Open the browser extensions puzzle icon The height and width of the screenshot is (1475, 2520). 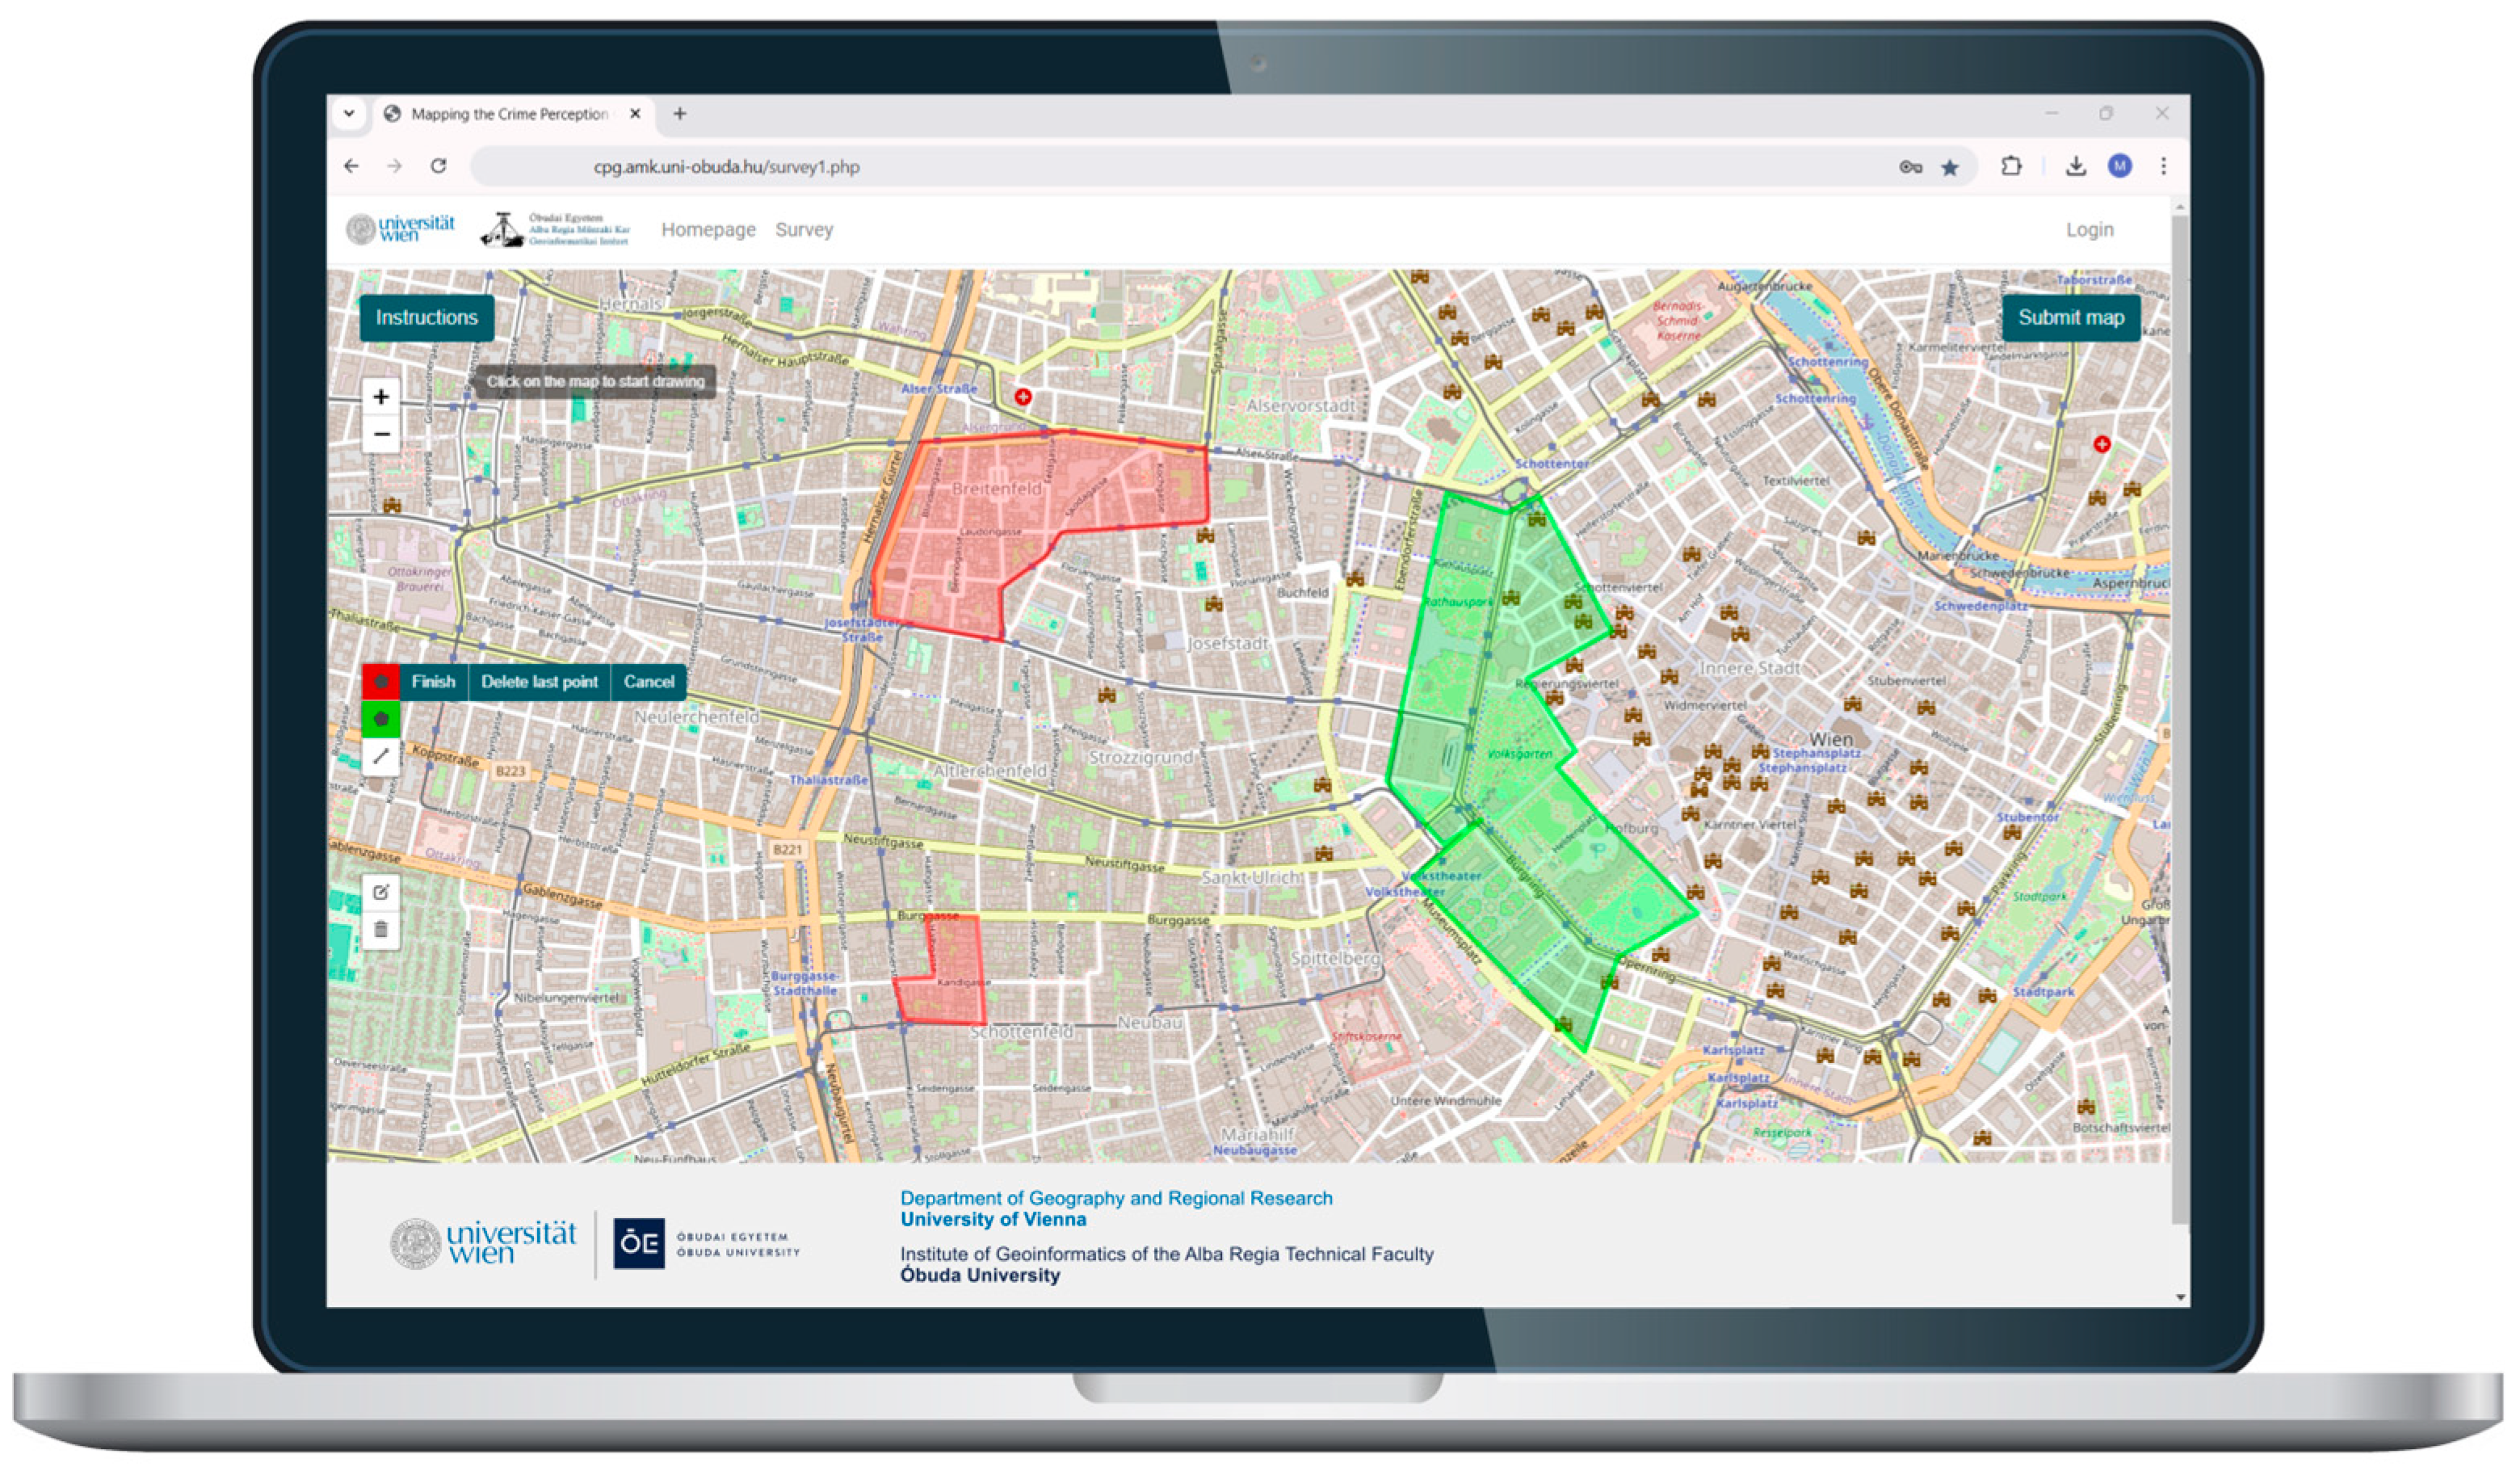pyautogui.click(x=2011, y=167)
